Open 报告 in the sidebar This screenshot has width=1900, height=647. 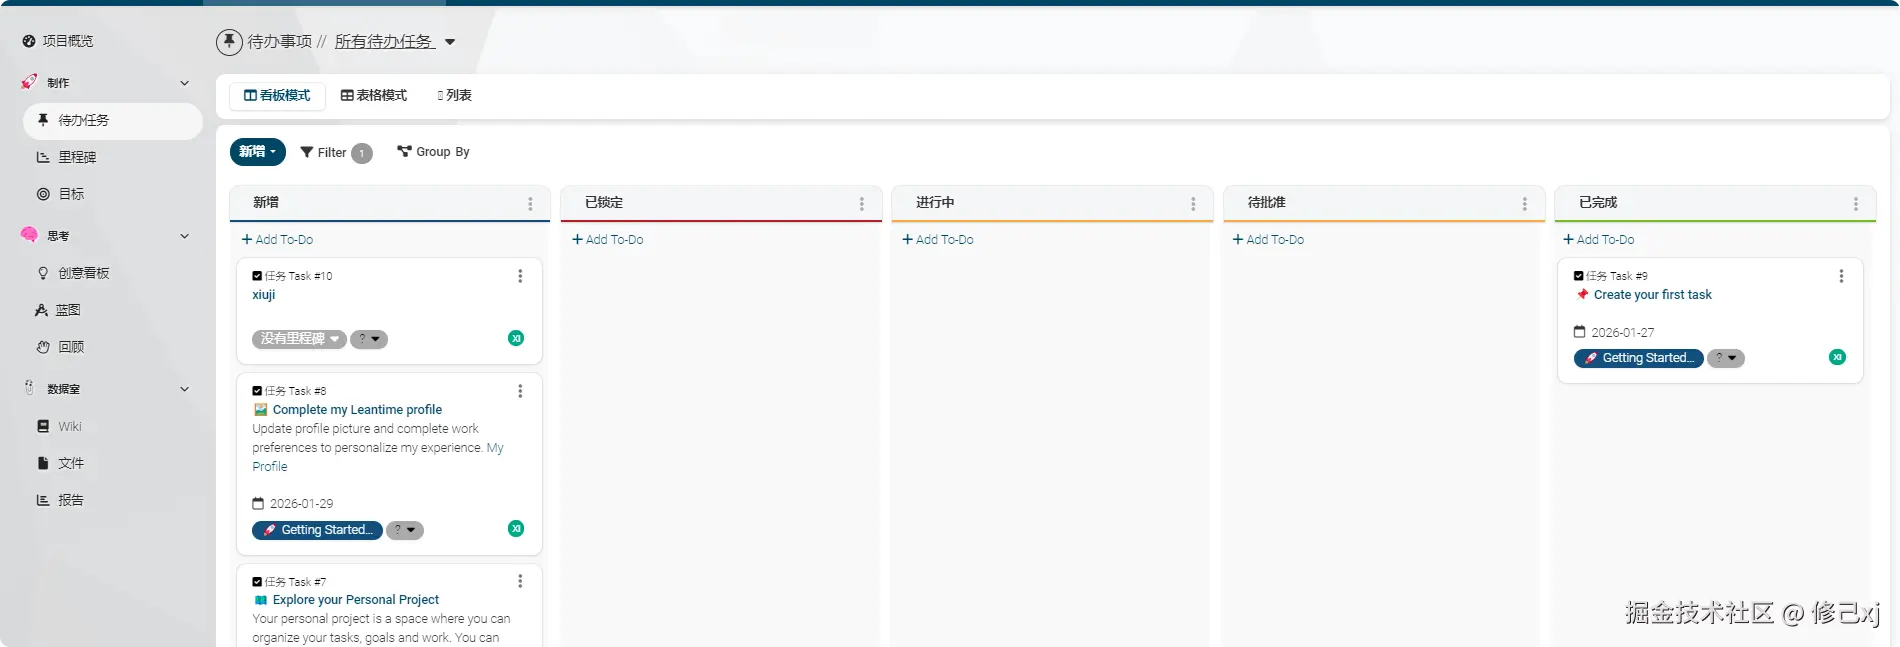(71, 500)
